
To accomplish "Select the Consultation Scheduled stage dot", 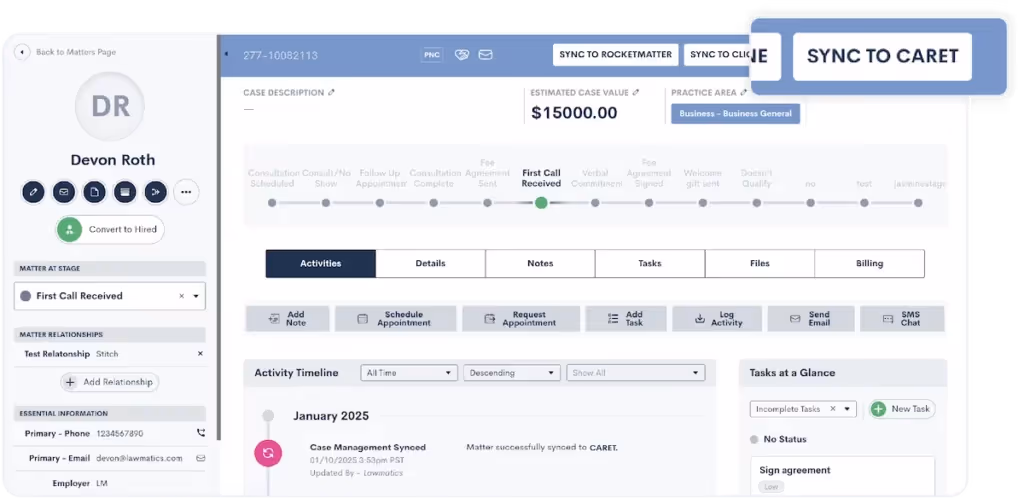I will (272, 203).
